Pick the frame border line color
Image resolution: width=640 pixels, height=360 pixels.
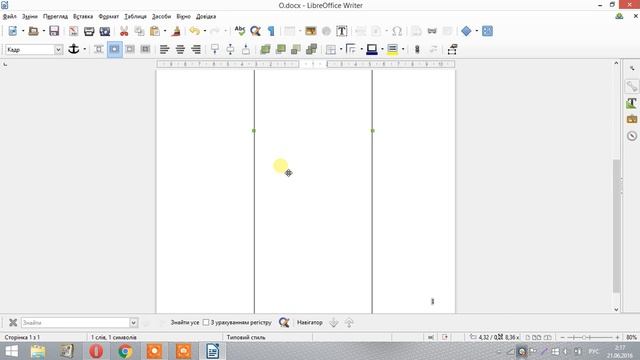372,49
